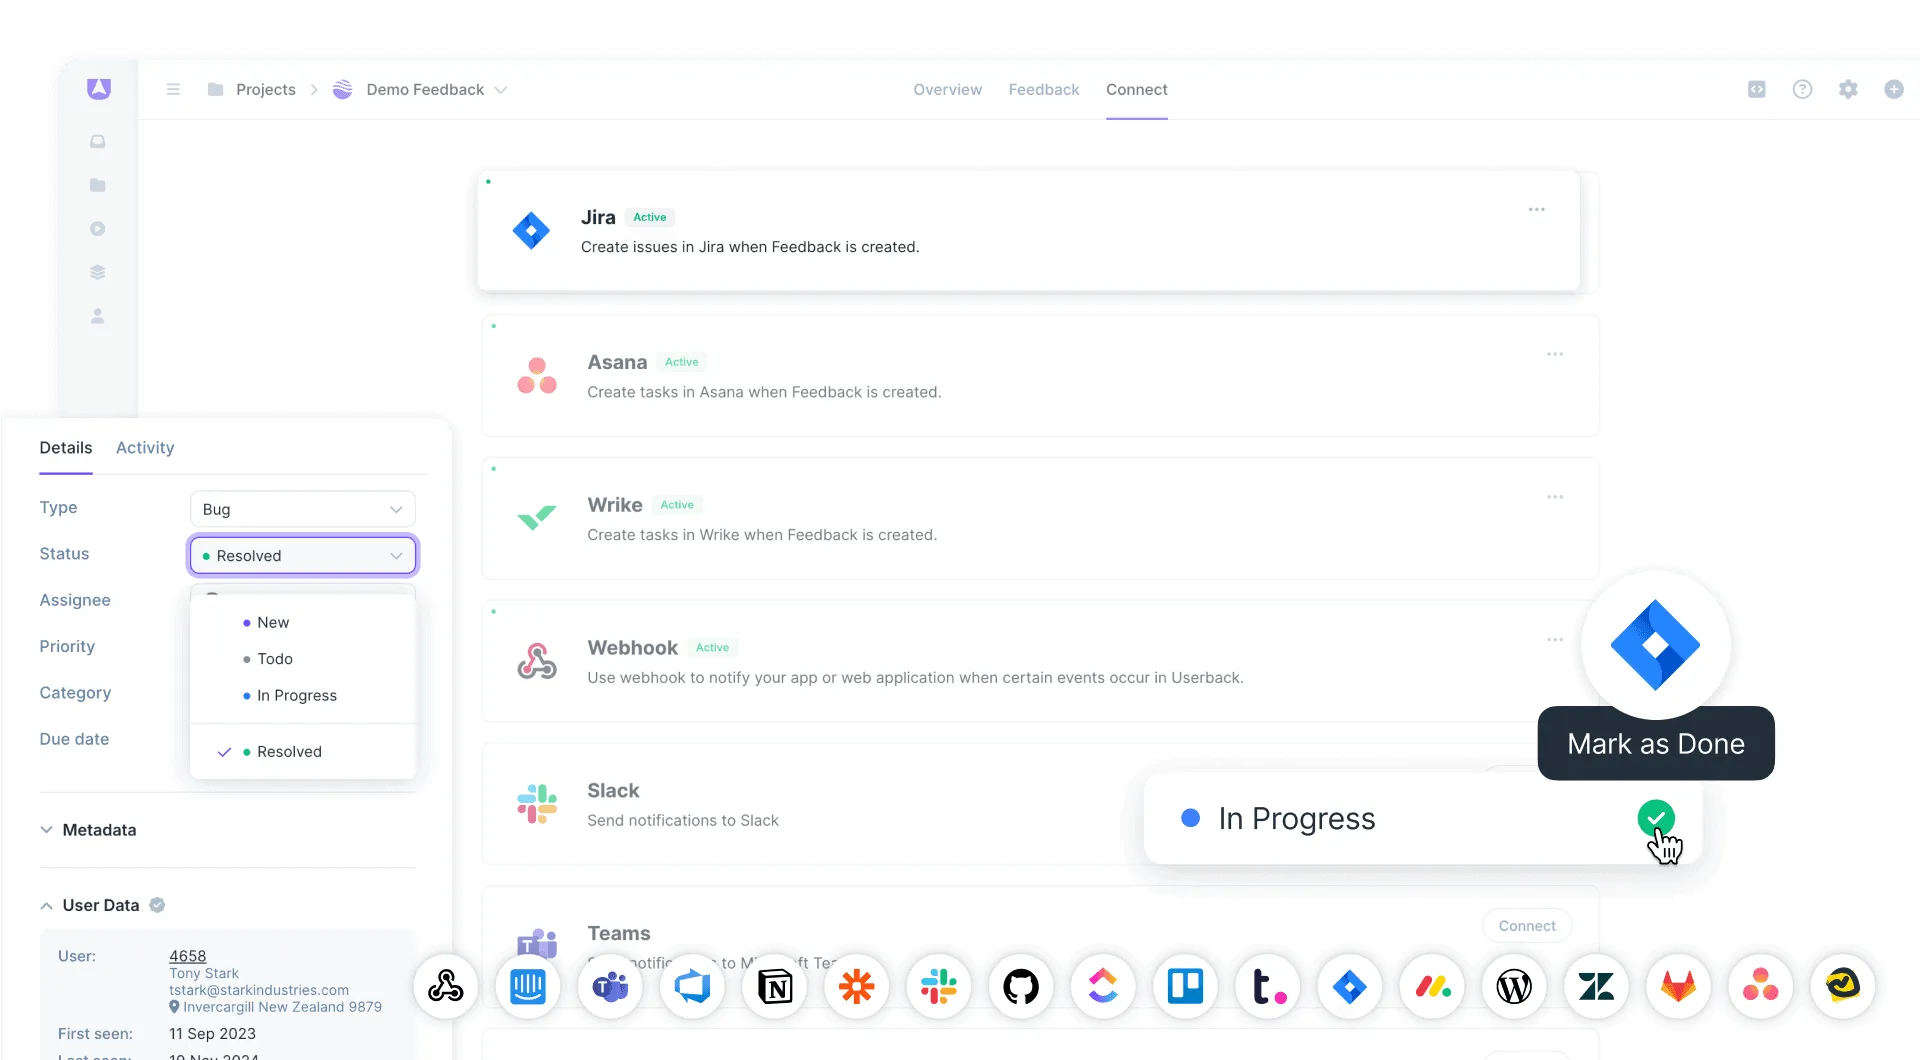Open the Notion integration icon
Image resolution: width=1920 pixels, height=1060 pixels.
point(775,986)
